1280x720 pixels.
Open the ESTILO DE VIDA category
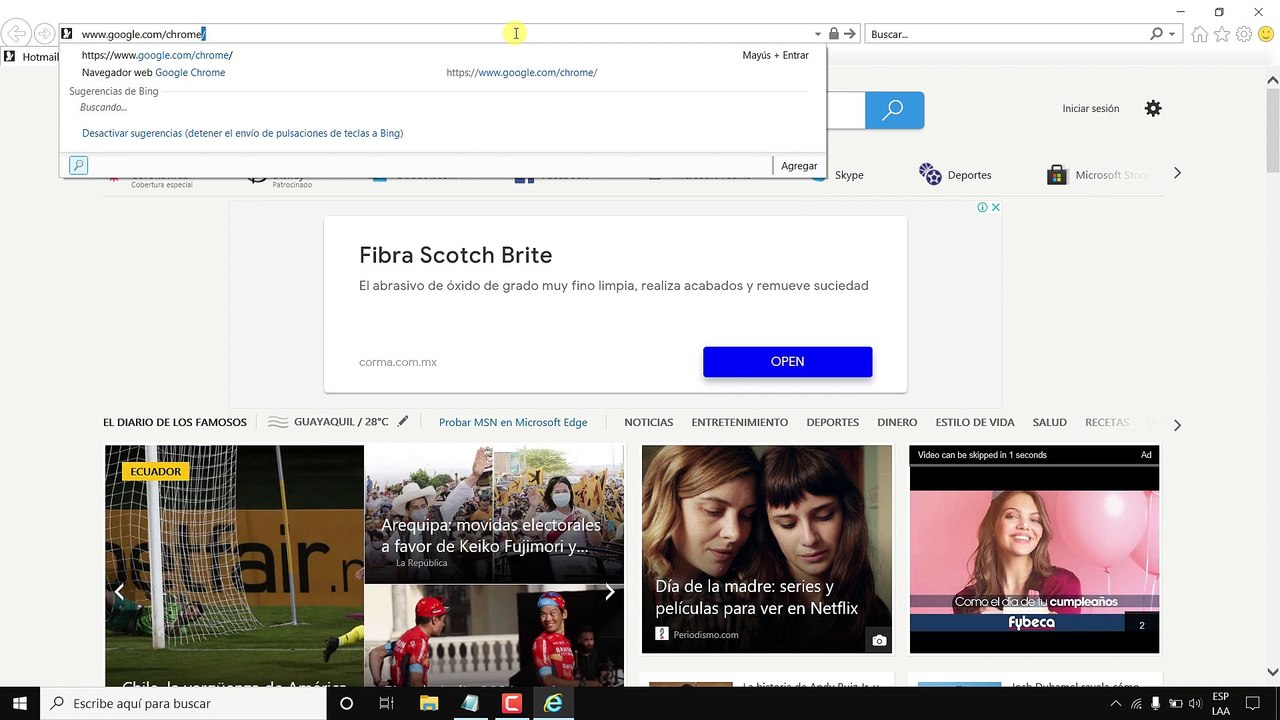pos(975,422)
